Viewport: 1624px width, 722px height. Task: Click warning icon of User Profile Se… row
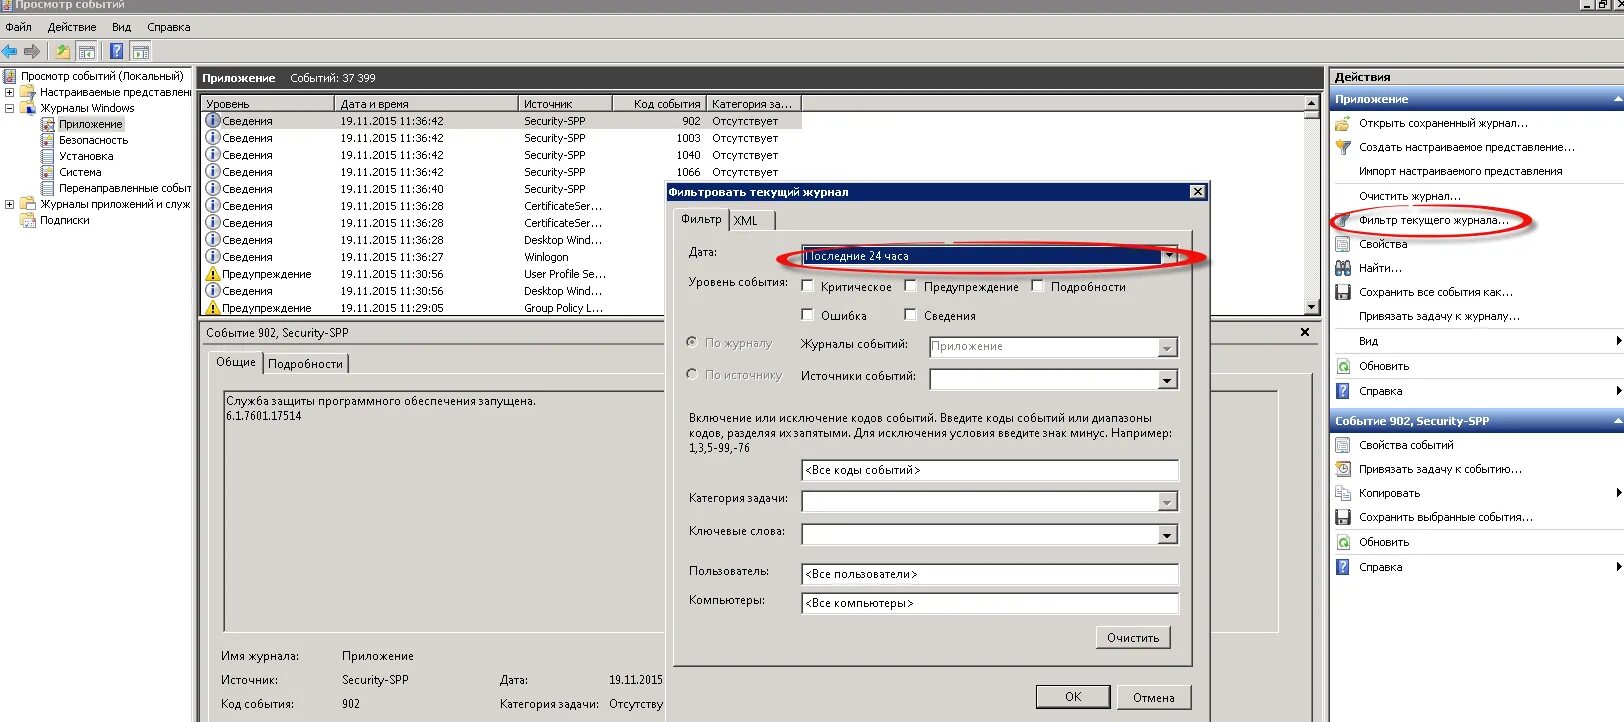coord(212,274)
